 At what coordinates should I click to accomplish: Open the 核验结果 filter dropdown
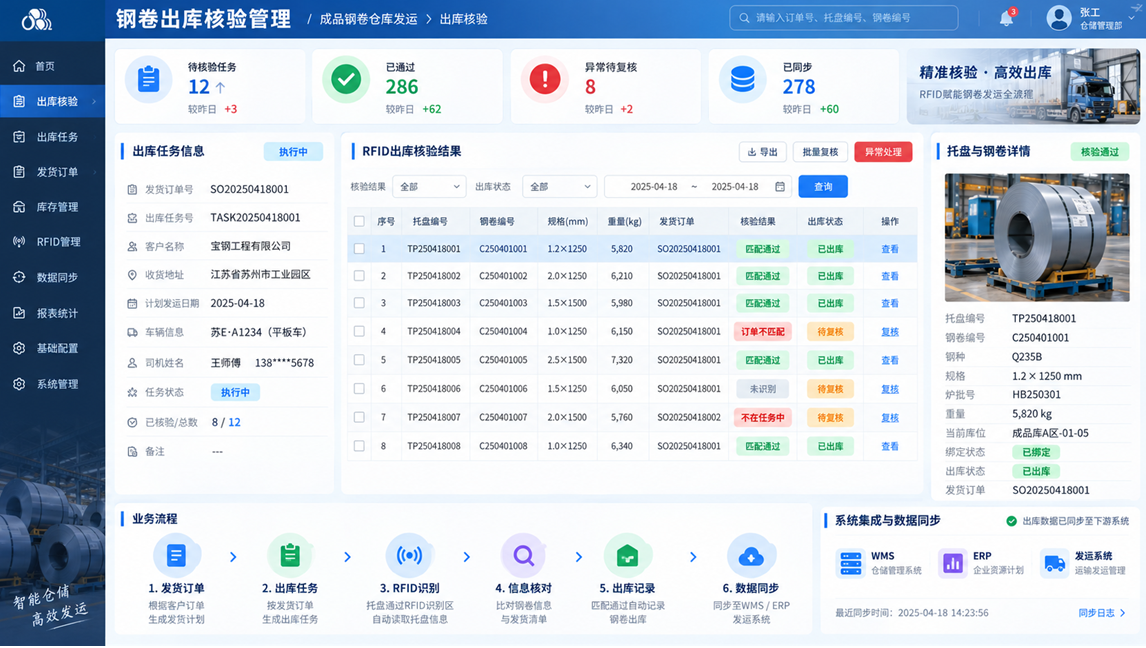429,186
